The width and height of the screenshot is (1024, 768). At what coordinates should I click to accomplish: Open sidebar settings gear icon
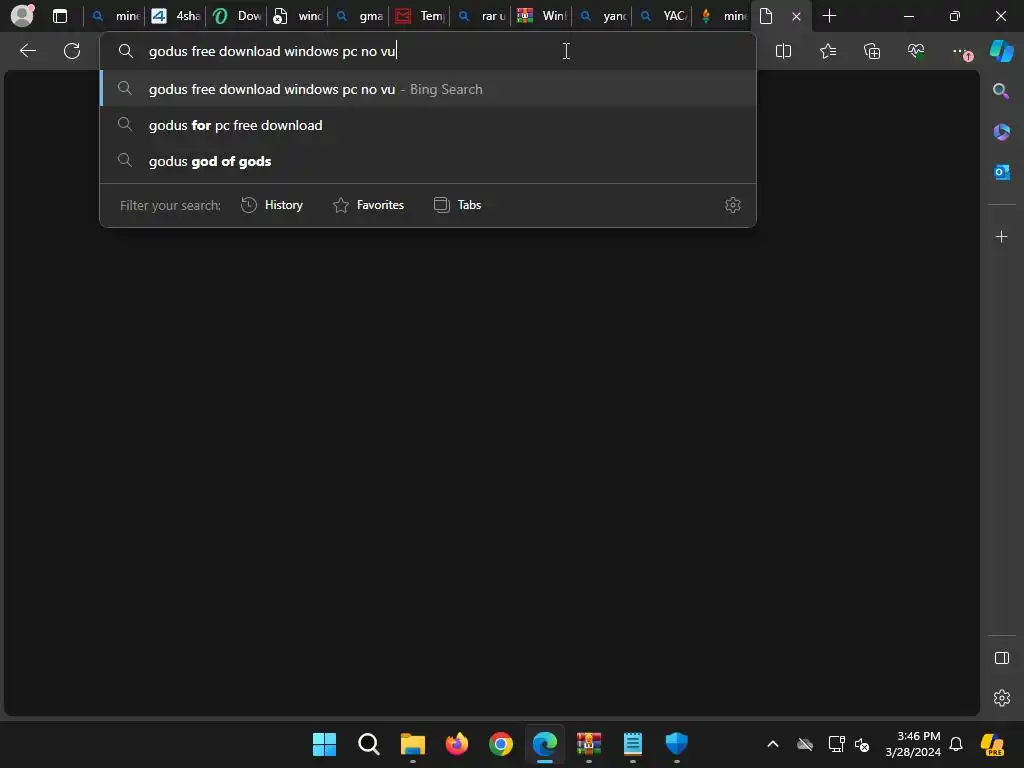1001,698
